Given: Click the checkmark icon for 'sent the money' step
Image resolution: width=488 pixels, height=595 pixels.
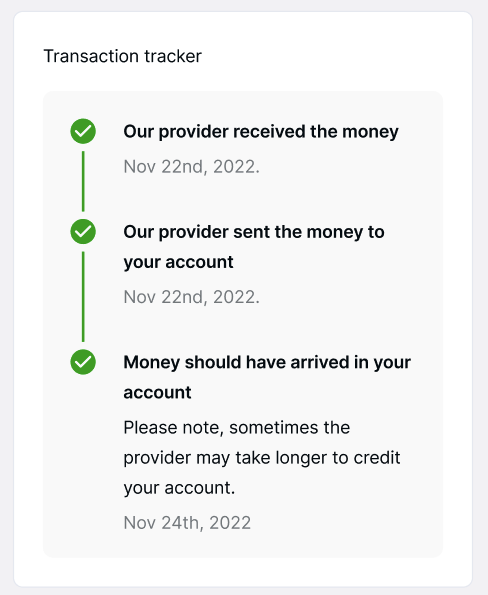Looking at the screenshot, I should (83, 231).
